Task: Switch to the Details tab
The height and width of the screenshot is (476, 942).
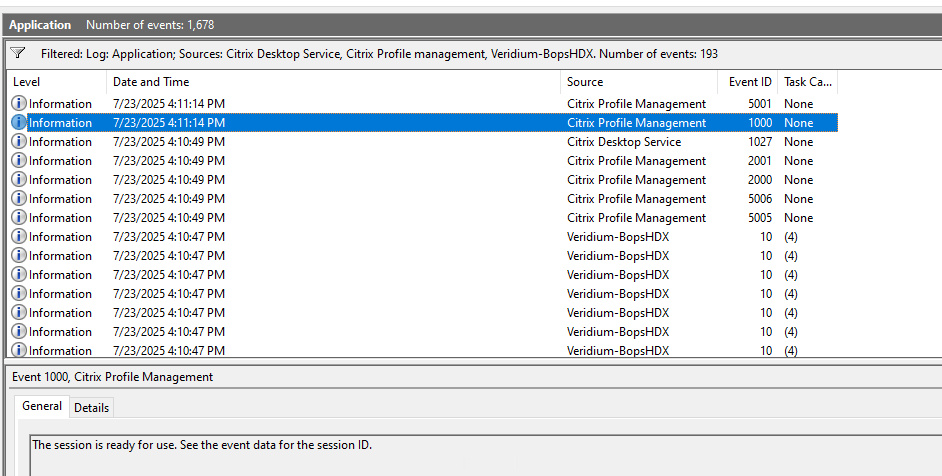Action: (91, 408)
